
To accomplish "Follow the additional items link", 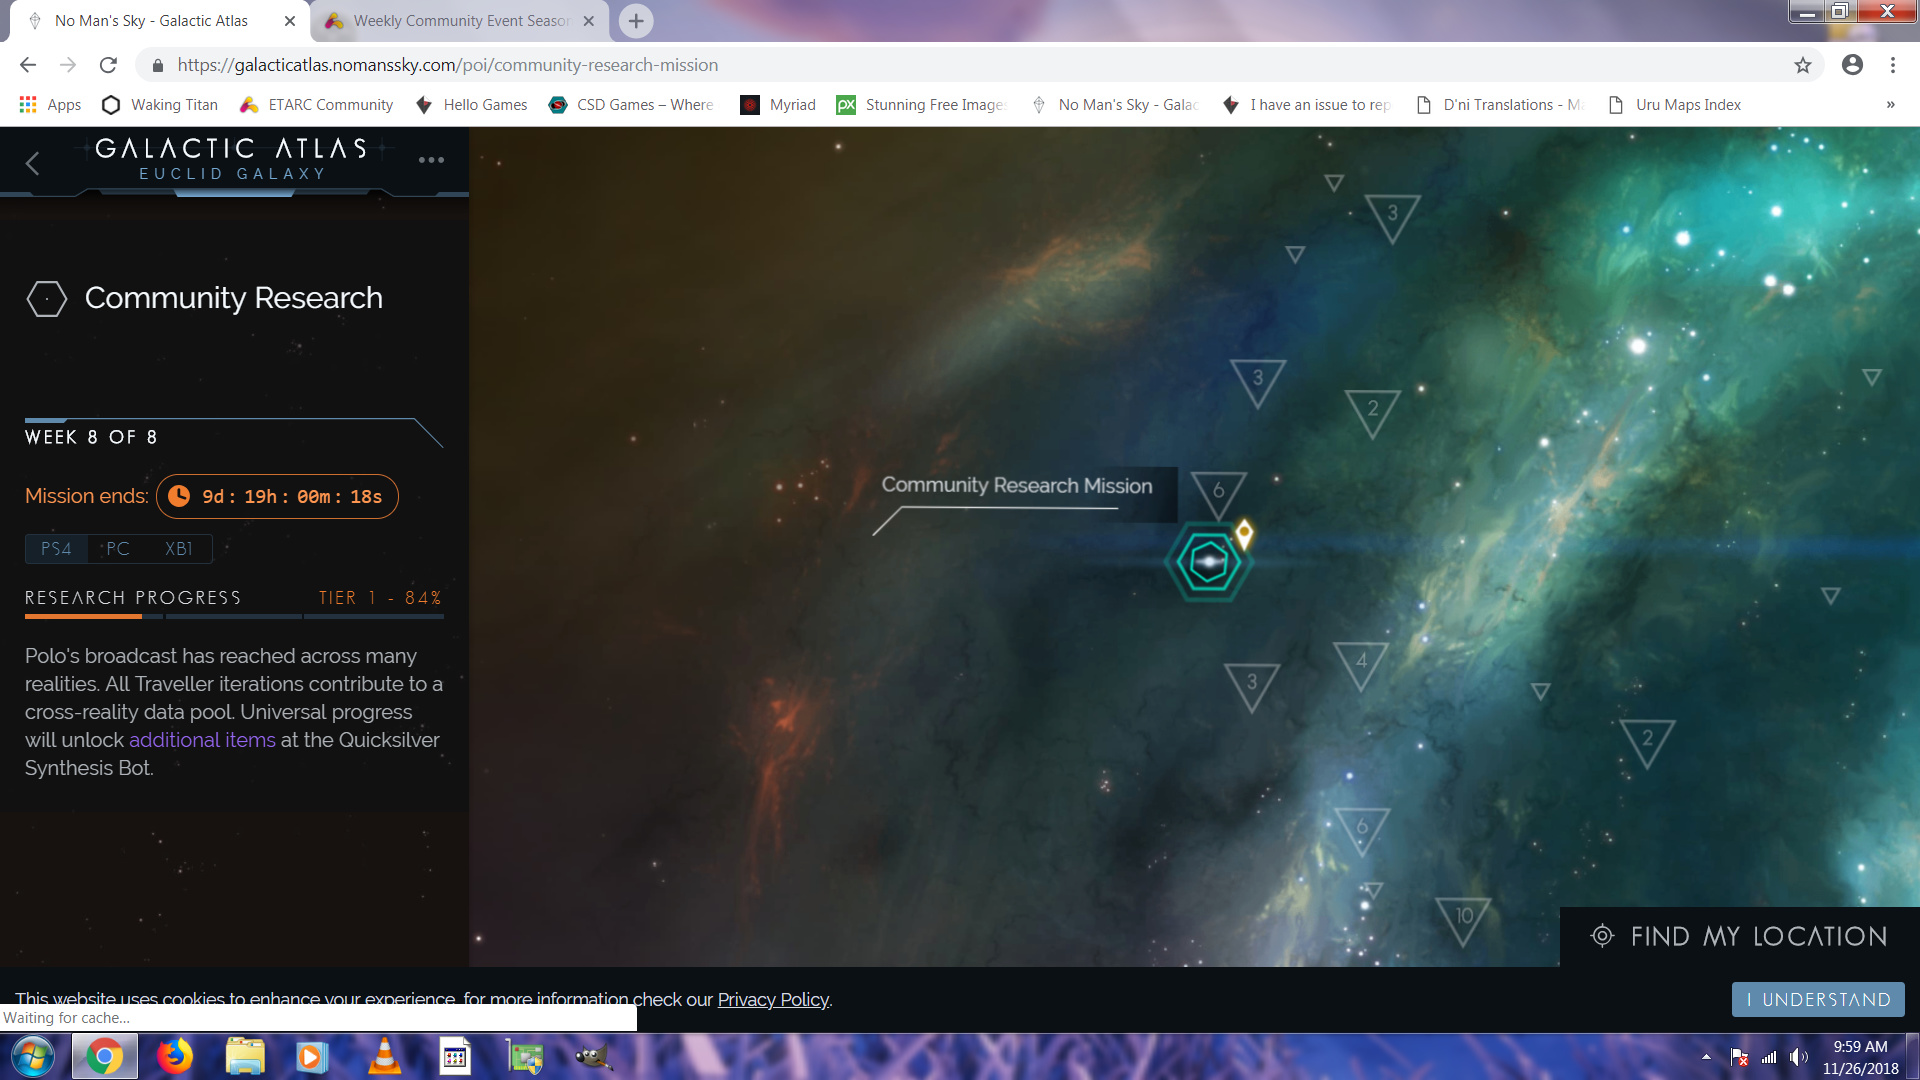I will [202, 740].
